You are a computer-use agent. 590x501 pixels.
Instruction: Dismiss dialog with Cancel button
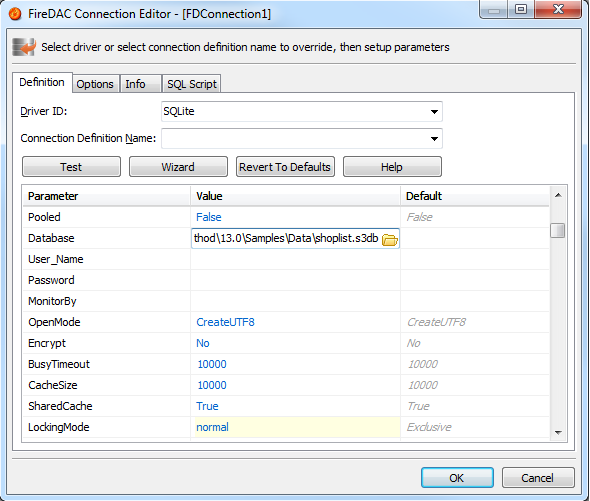pos(538,478)
